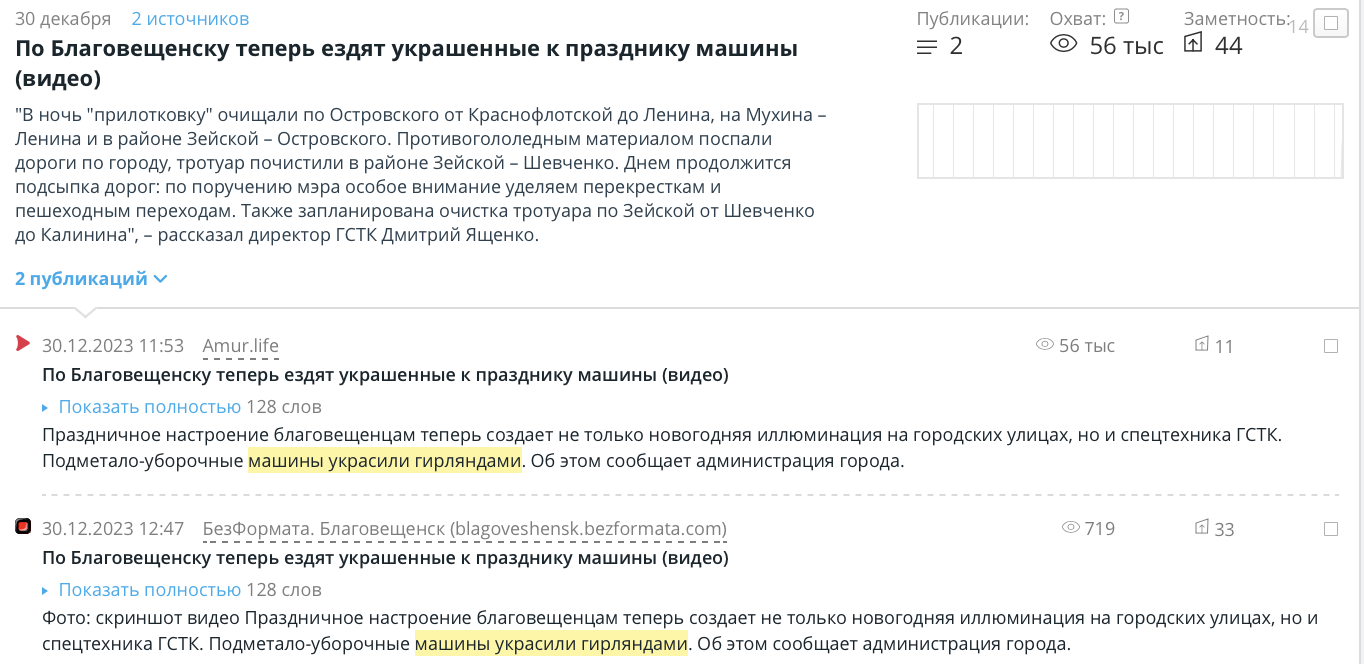Open the main story headline about украшенные машины
1364x664 pixels.
coord(406,63)
